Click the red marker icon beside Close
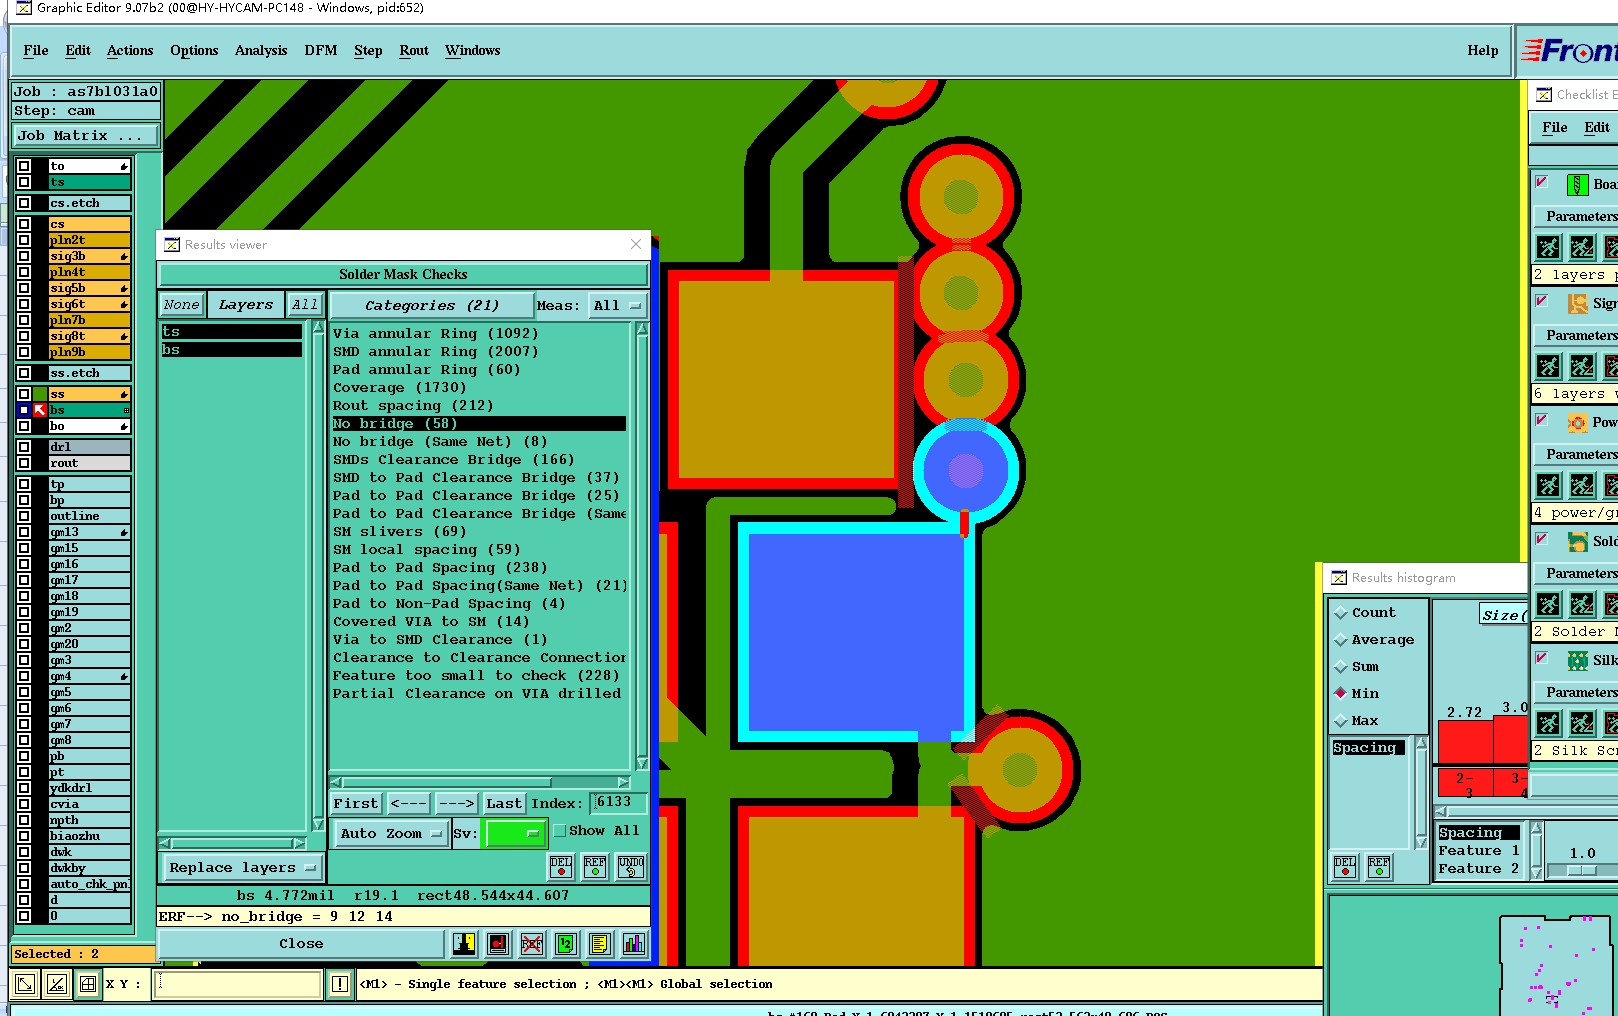Viewport: 1618px width, 1016px height. (x=497, y=943)
